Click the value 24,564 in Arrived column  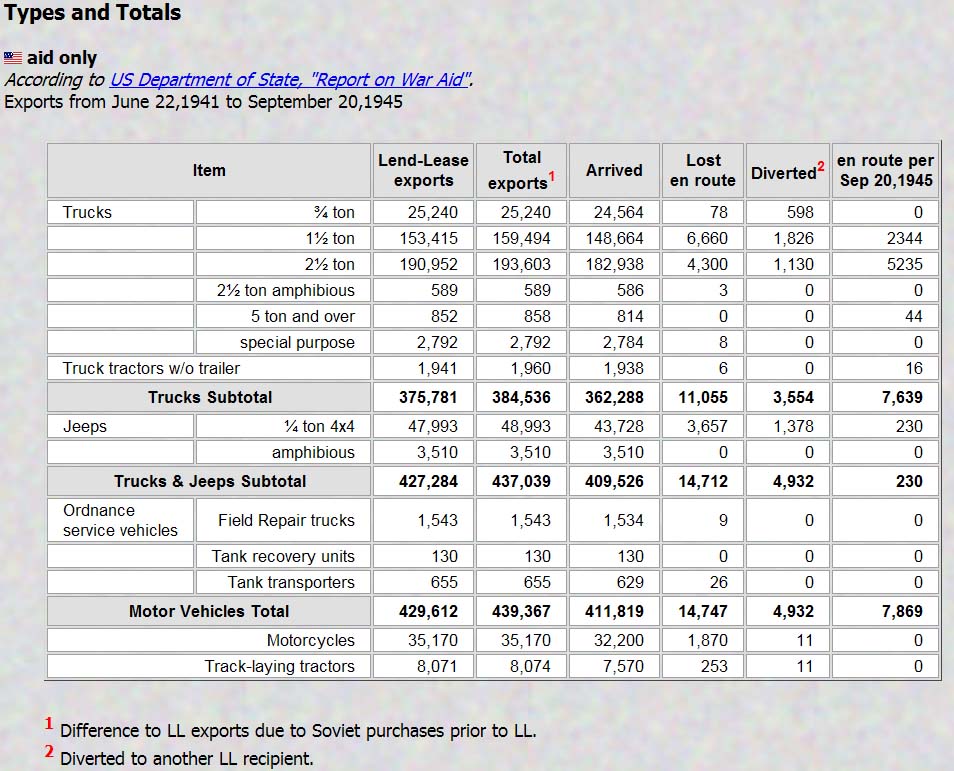(618, 212)
